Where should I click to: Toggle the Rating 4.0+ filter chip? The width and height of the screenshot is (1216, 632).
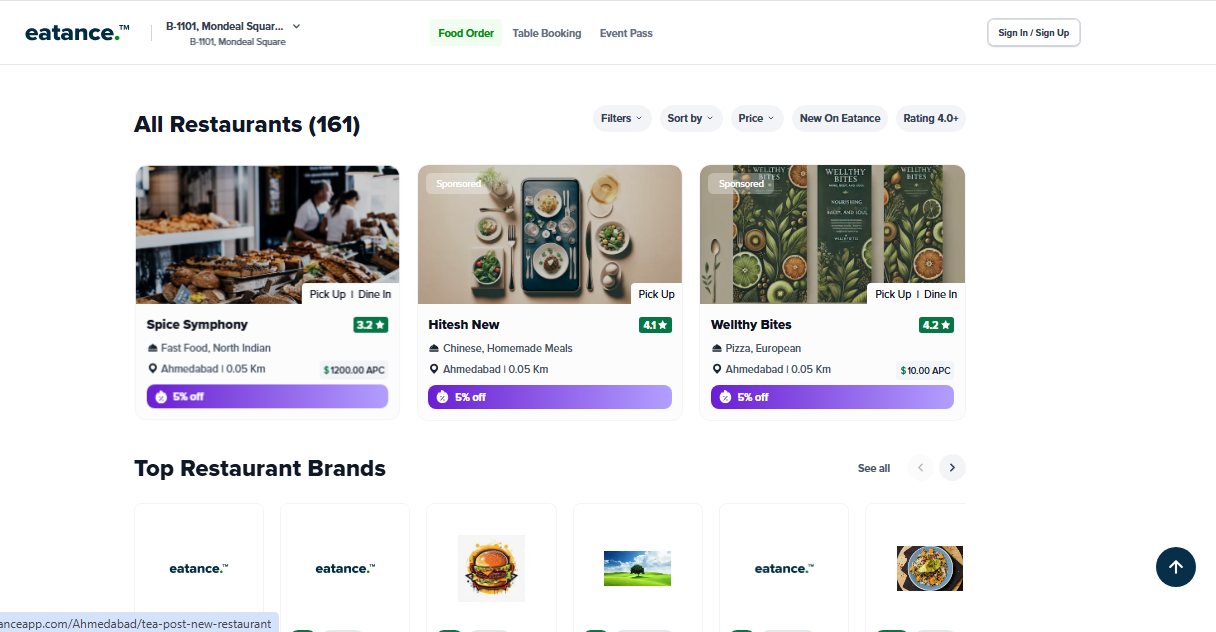(931, 118)
